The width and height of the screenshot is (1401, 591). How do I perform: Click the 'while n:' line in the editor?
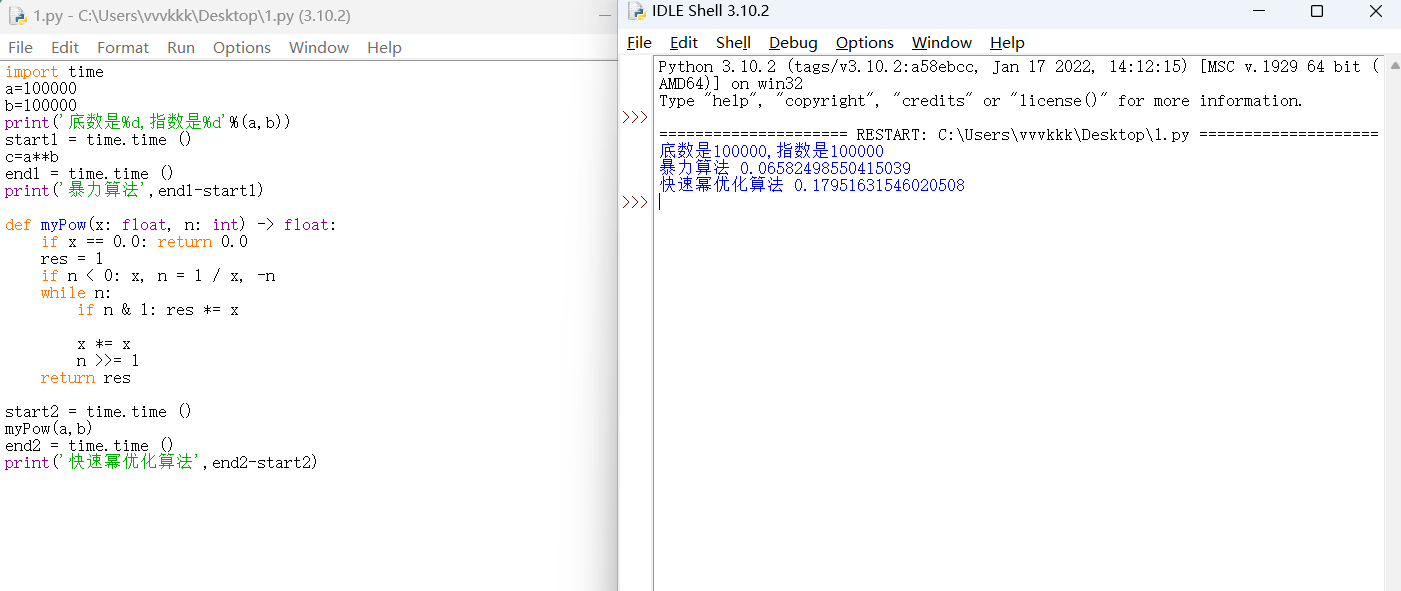[x=76, y=292]
